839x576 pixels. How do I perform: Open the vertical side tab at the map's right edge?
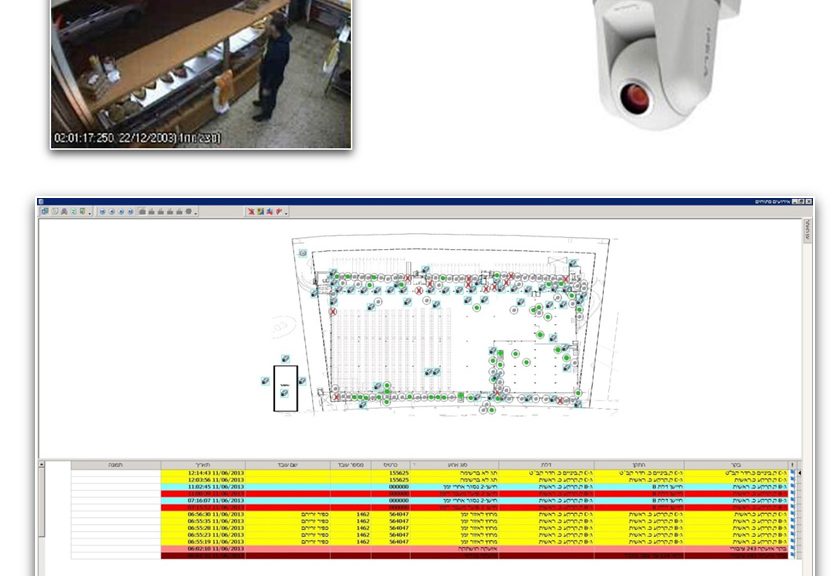coord(807,231)
